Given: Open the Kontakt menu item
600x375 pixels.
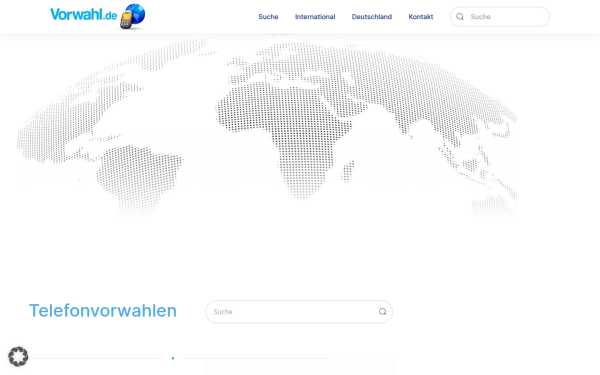Looking at the screenshot, I should tap(421, 17).
